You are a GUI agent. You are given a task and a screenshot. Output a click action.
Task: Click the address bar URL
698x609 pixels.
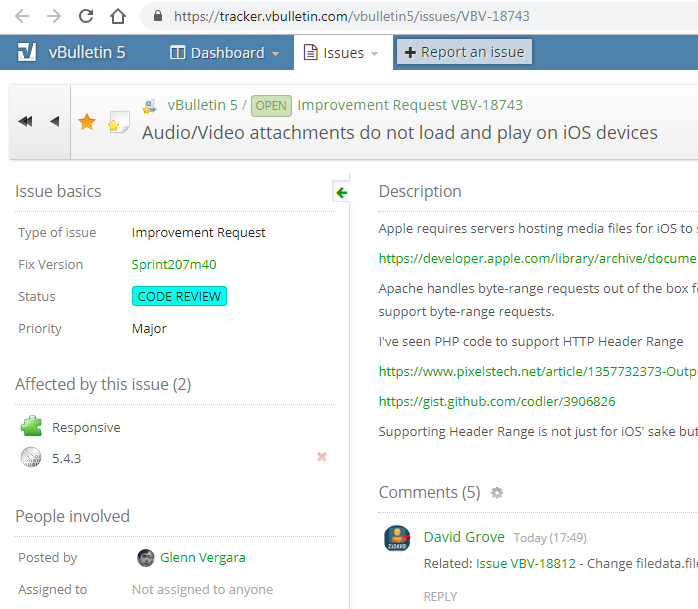pyautogui.click(x=352, y=16)
